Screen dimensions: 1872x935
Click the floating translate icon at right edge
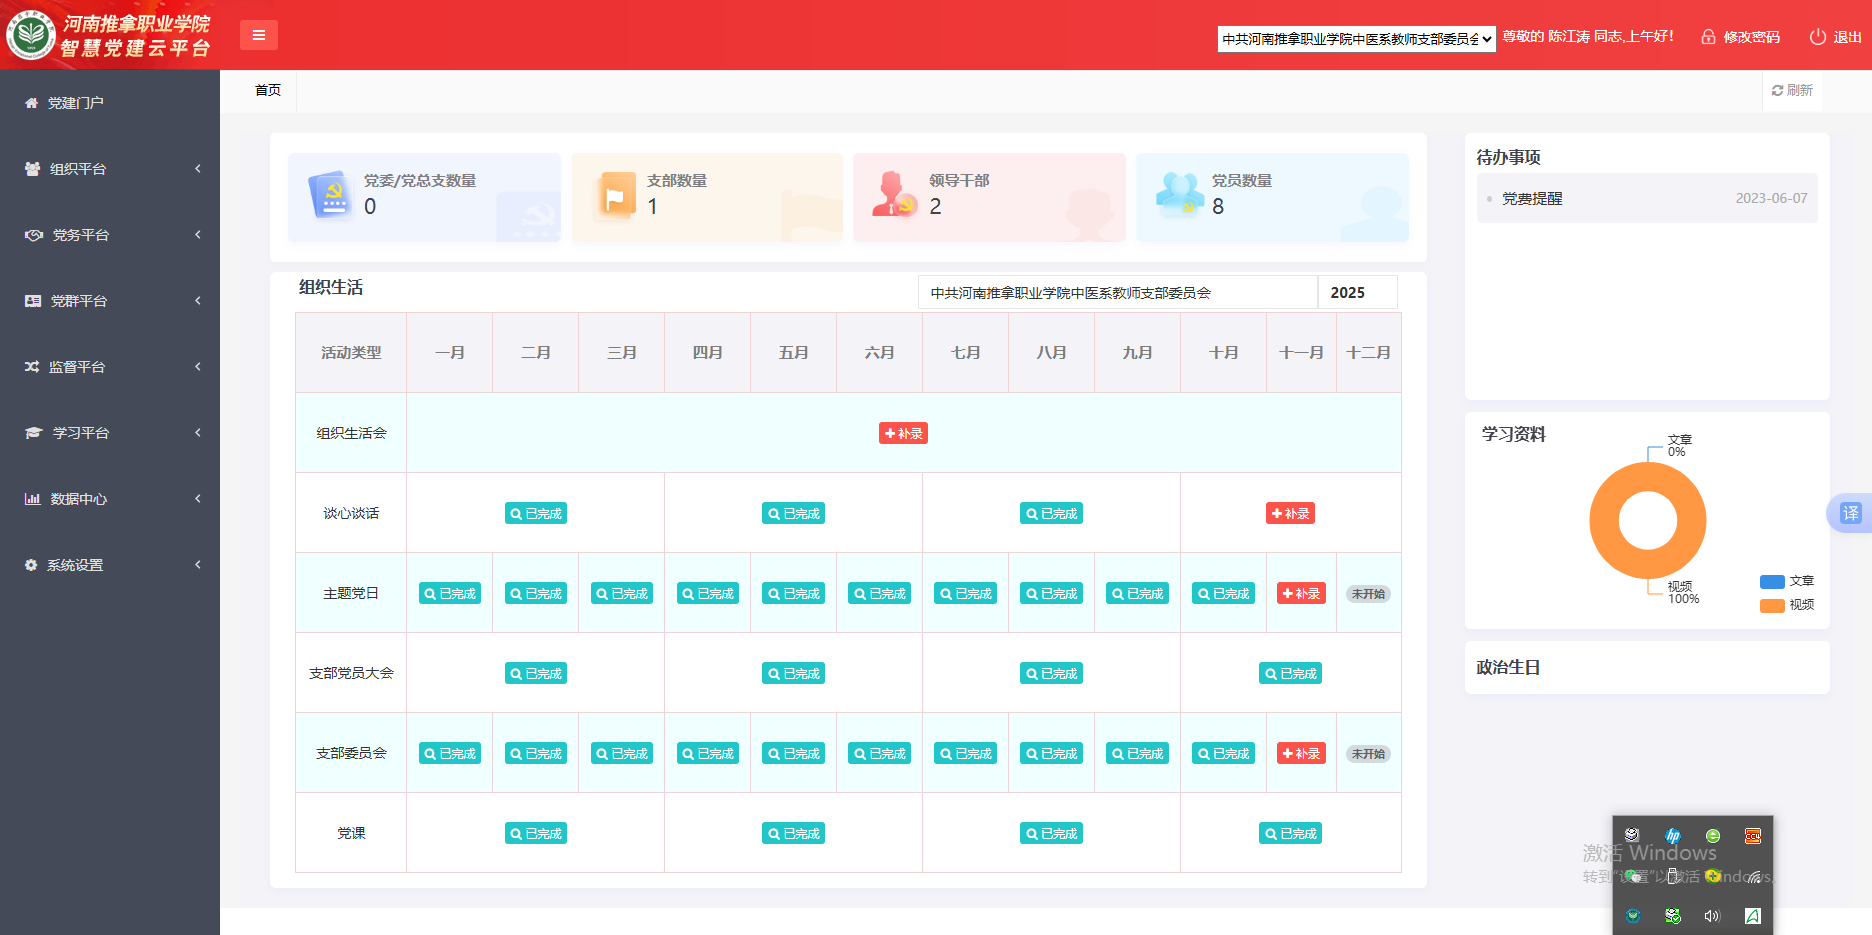coord(1850,513)
